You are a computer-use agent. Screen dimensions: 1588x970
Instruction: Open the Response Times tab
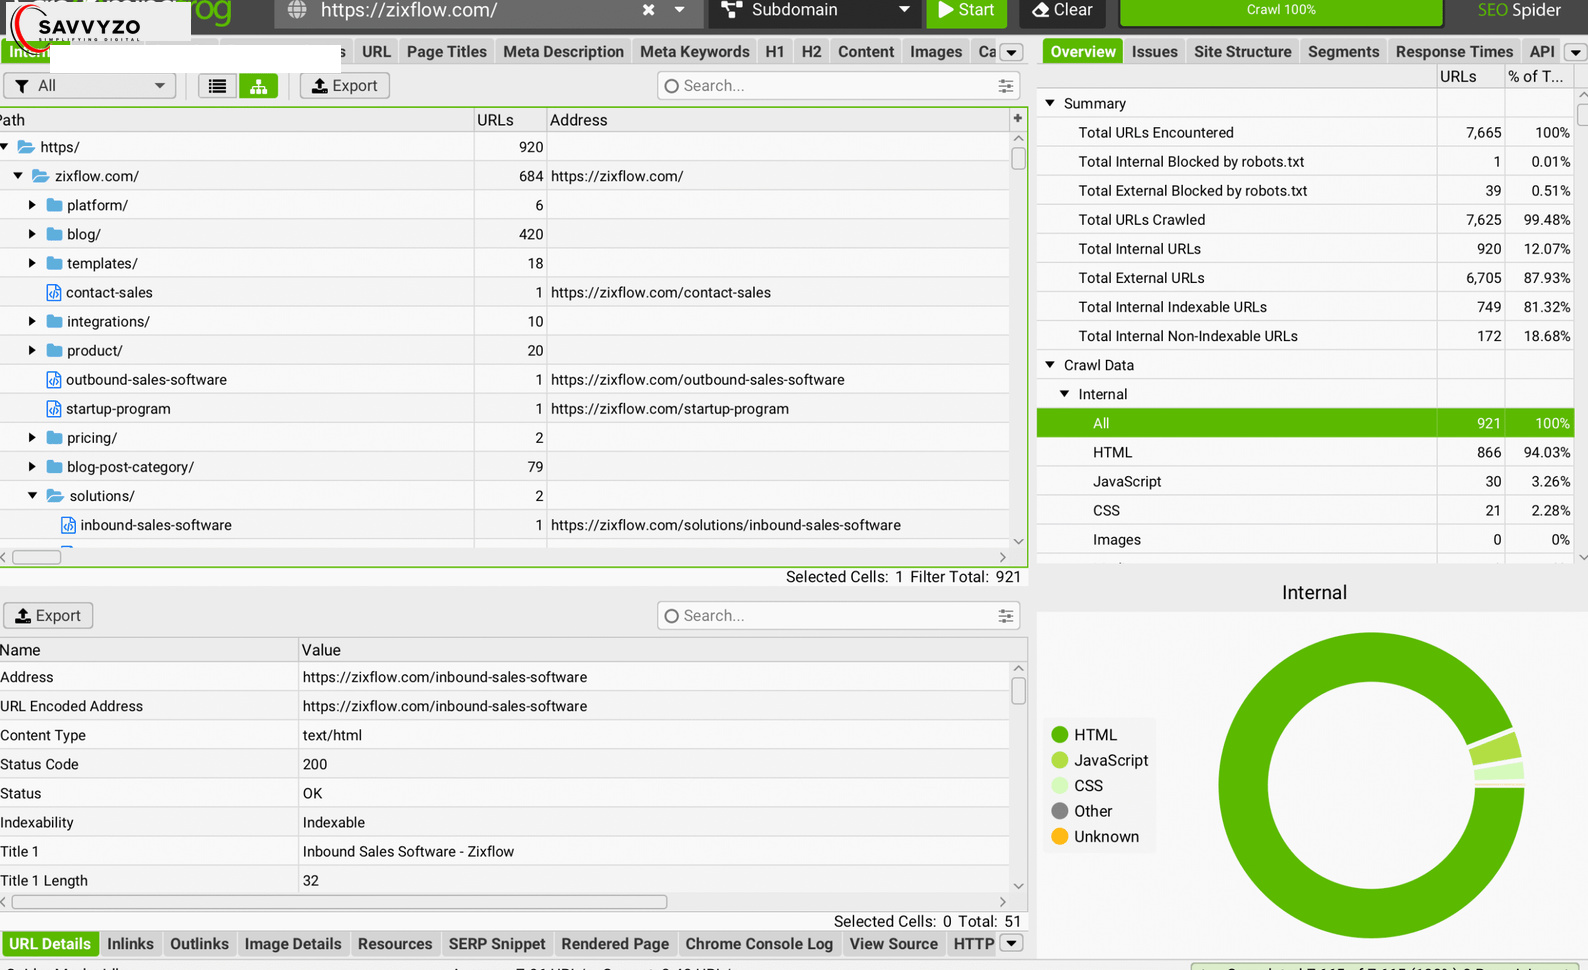point(1454,52)
